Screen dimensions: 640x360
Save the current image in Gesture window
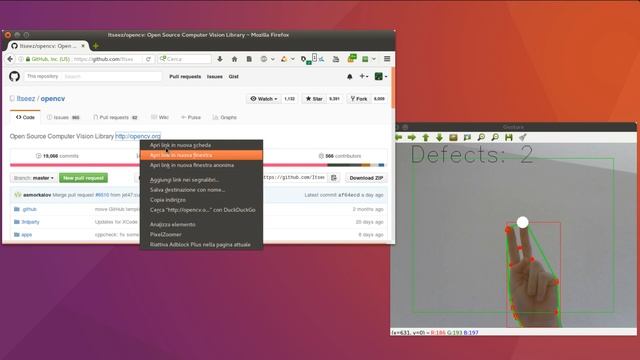[509, 138]
